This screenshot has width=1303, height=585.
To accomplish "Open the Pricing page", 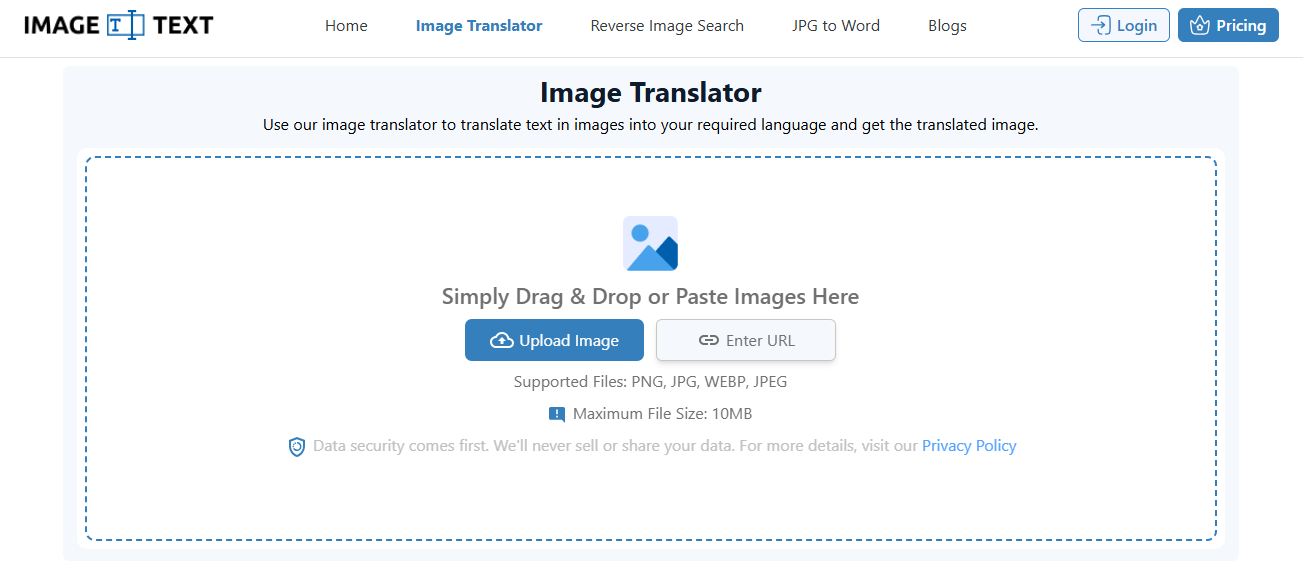I will point(1228,25).
